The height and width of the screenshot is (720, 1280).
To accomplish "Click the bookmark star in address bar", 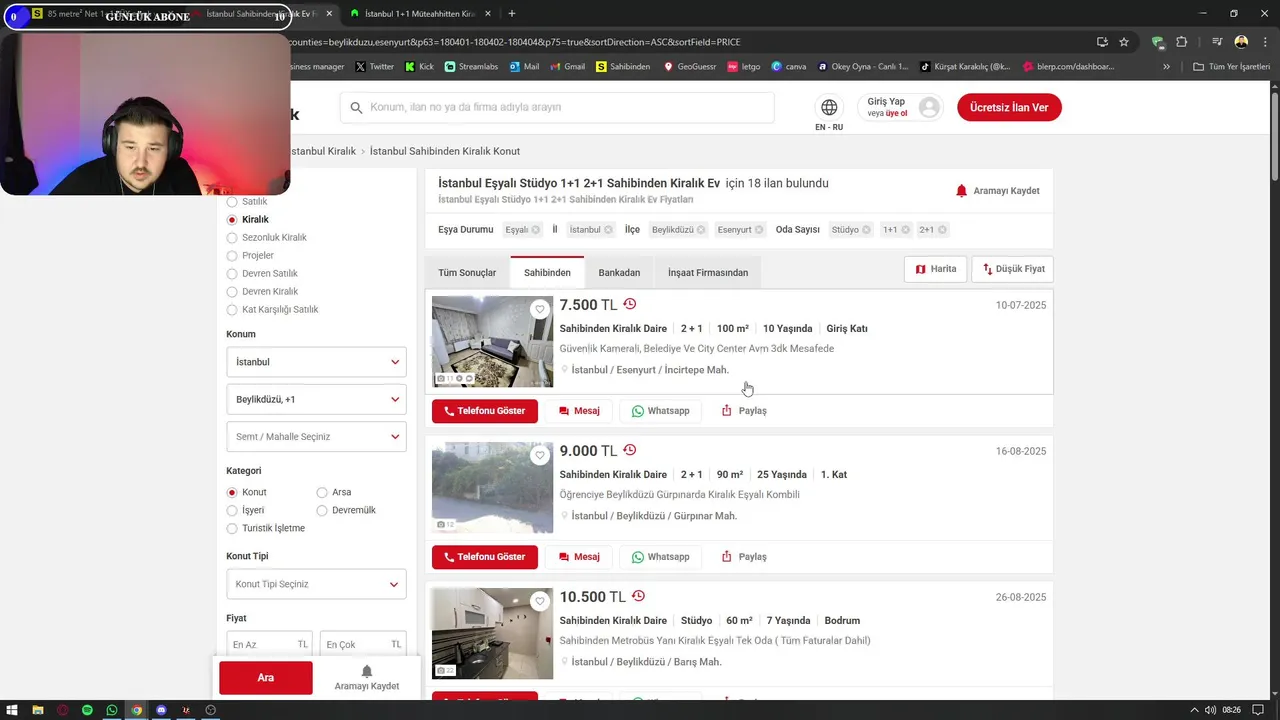I will (1124, 42).
